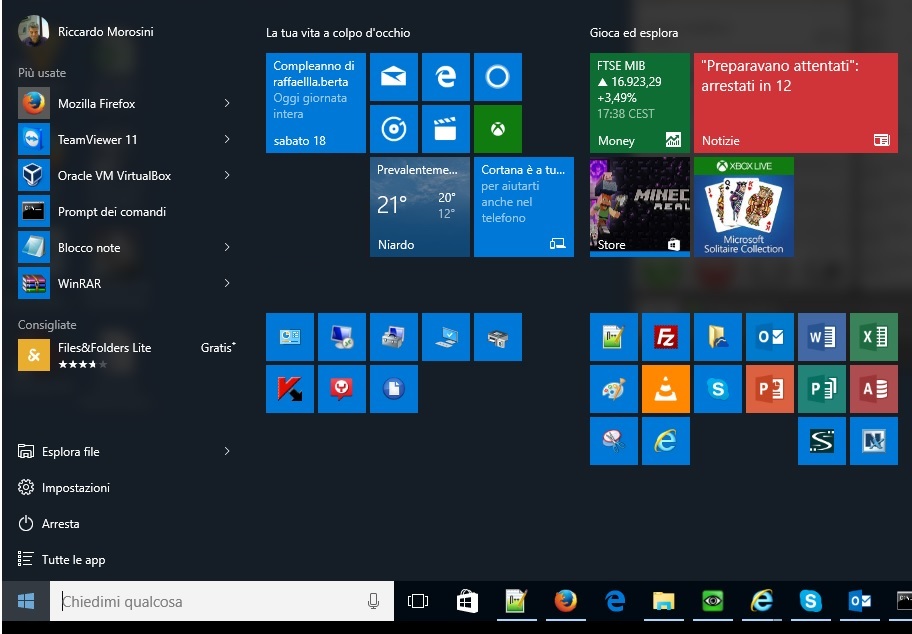The height and width of the screenshot is (634, 912).
Task: Open the printer devices tile
Action: tap(498, 337)
